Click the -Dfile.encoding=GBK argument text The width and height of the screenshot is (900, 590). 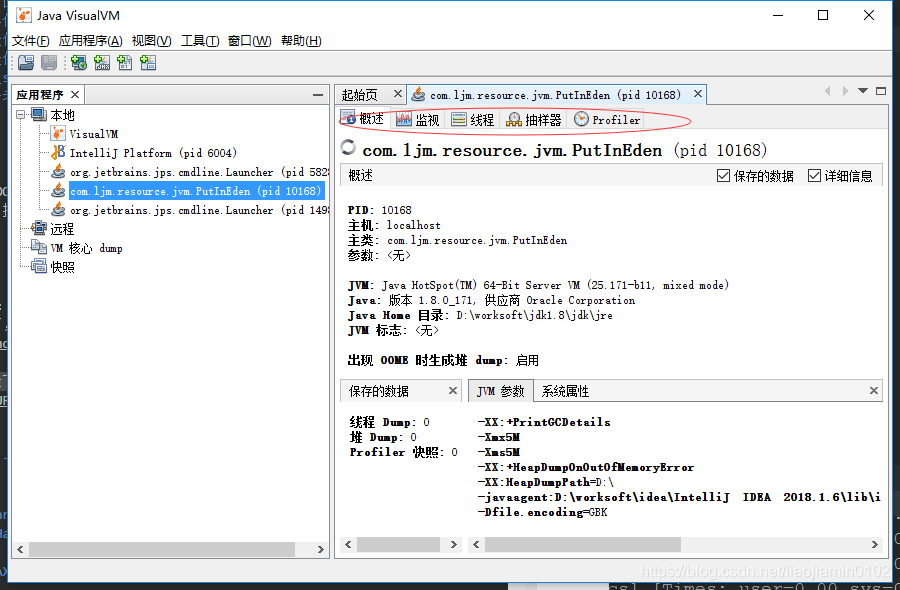542,512
